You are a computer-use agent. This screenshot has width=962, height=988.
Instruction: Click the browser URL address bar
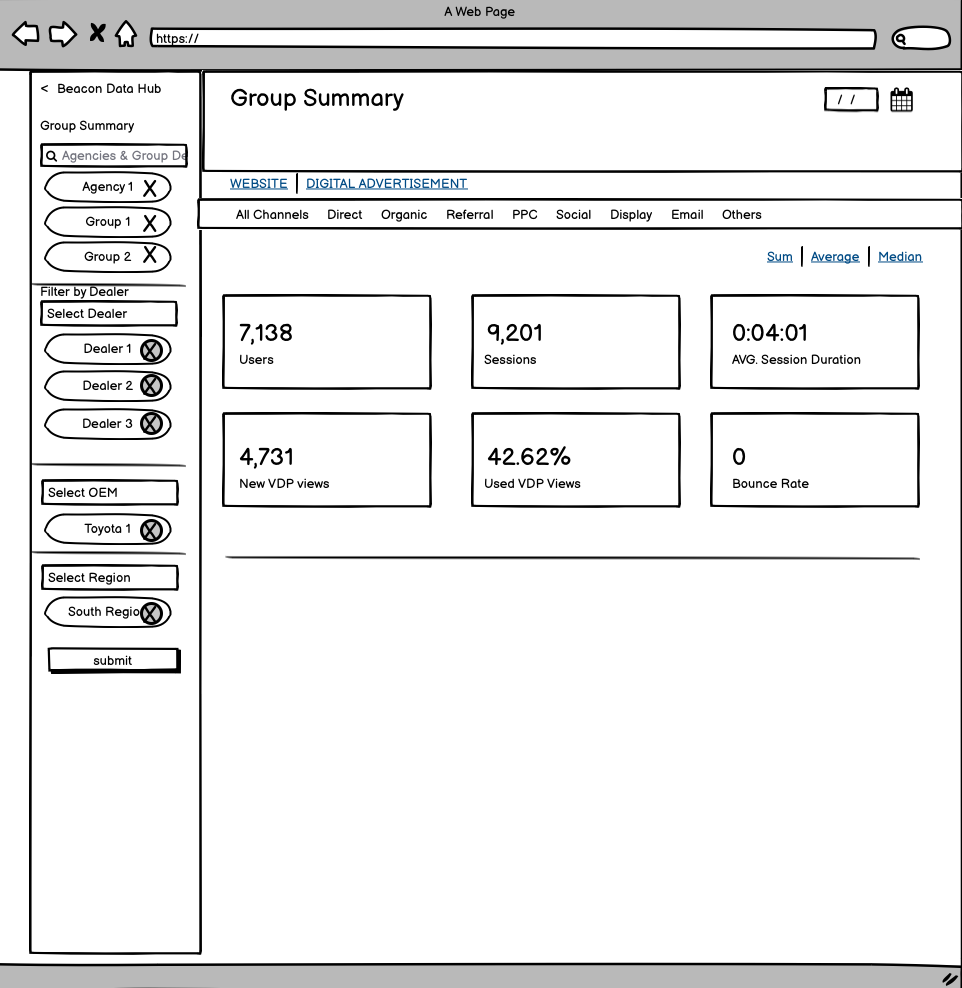click(x=512, y=38)
